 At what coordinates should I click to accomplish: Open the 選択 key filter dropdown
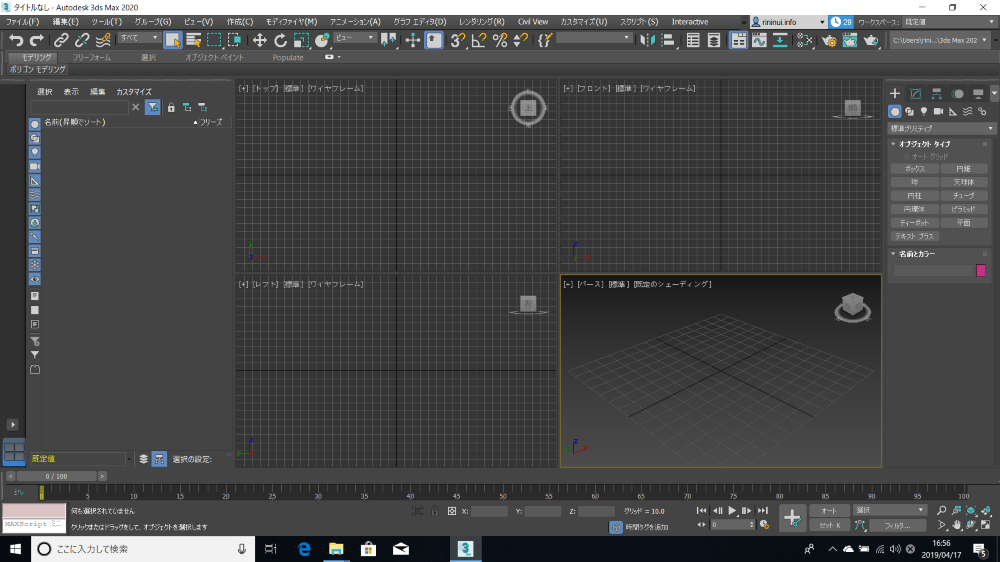890,510
